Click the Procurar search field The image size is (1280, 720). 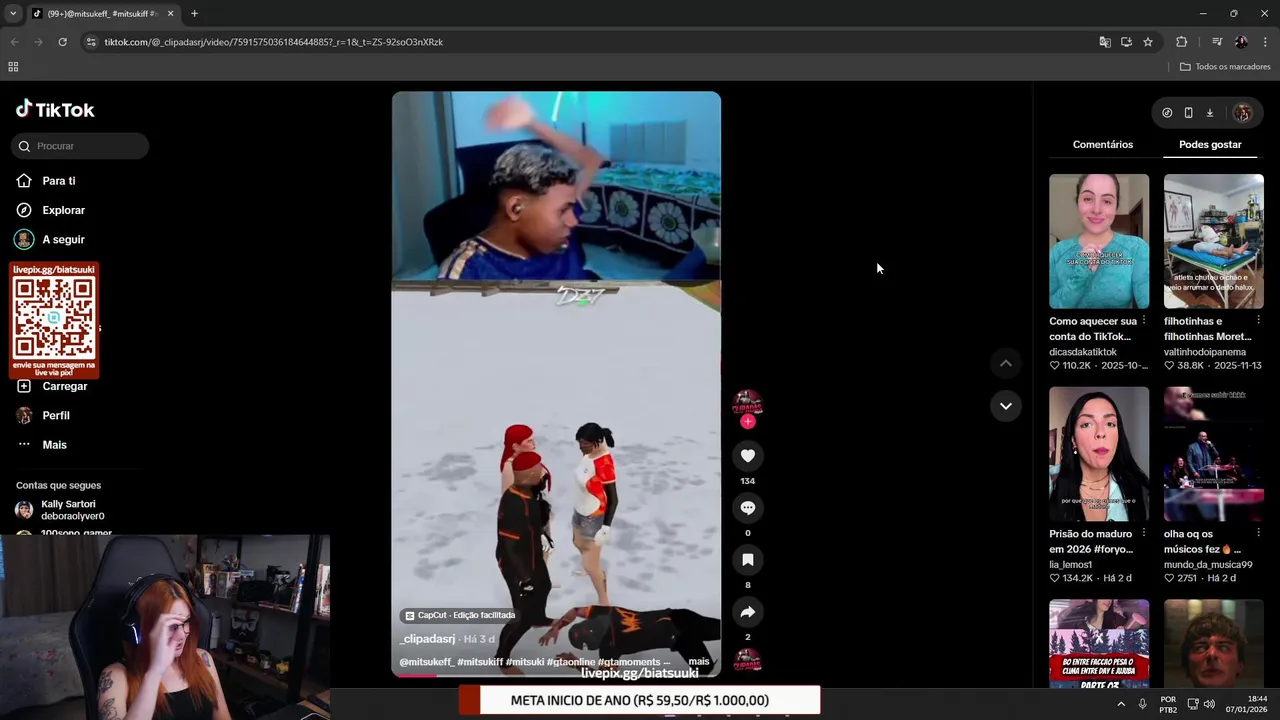pos(80,146)
